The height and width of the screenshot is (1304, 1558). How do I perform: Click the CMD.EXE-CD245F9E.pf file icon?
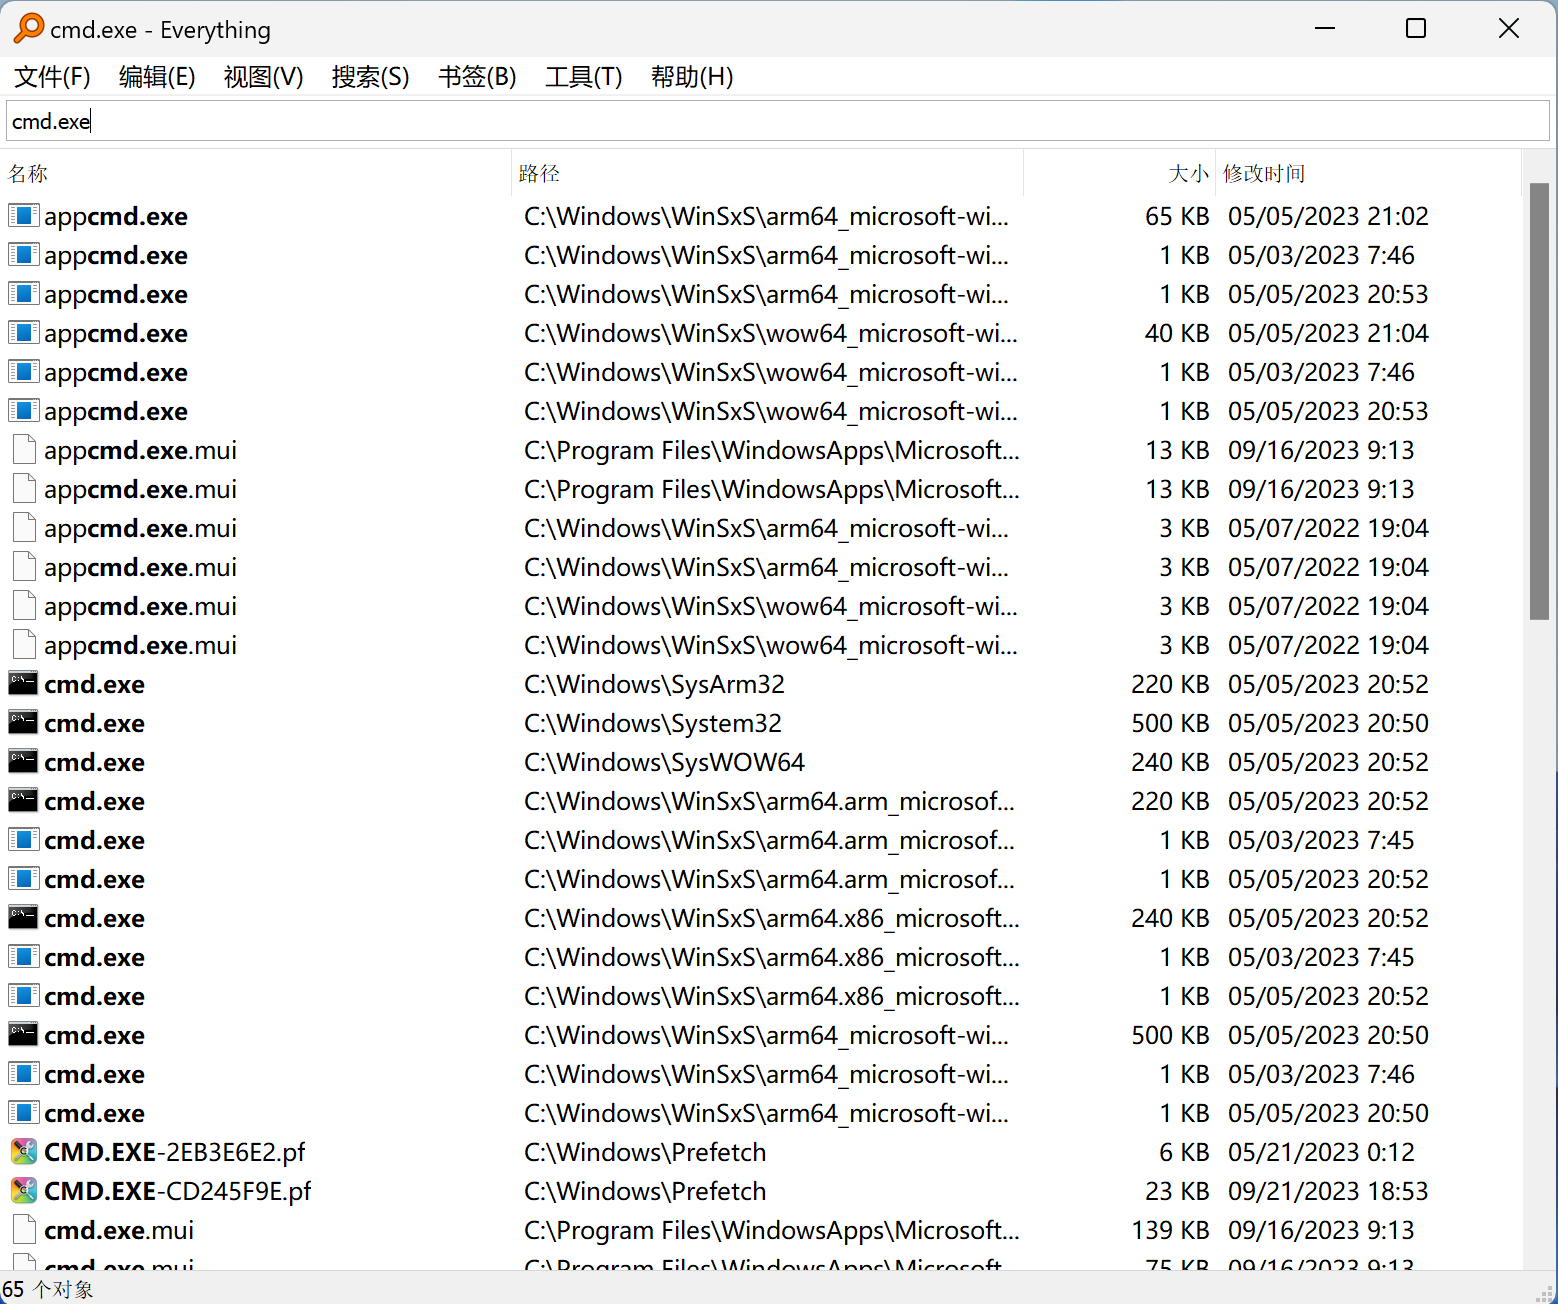click(23, 1191)
